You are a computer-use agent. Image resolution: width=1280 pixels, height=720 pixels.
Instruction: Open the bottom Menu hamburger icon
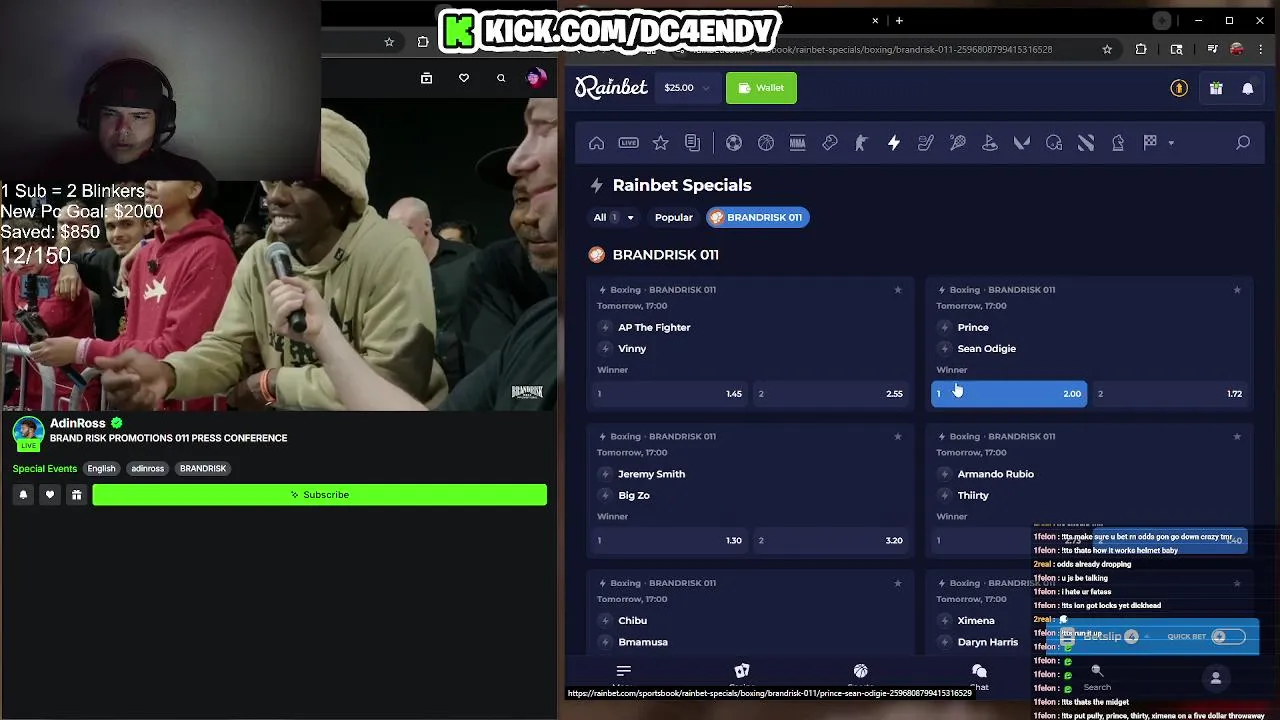(x=624, y=671)
